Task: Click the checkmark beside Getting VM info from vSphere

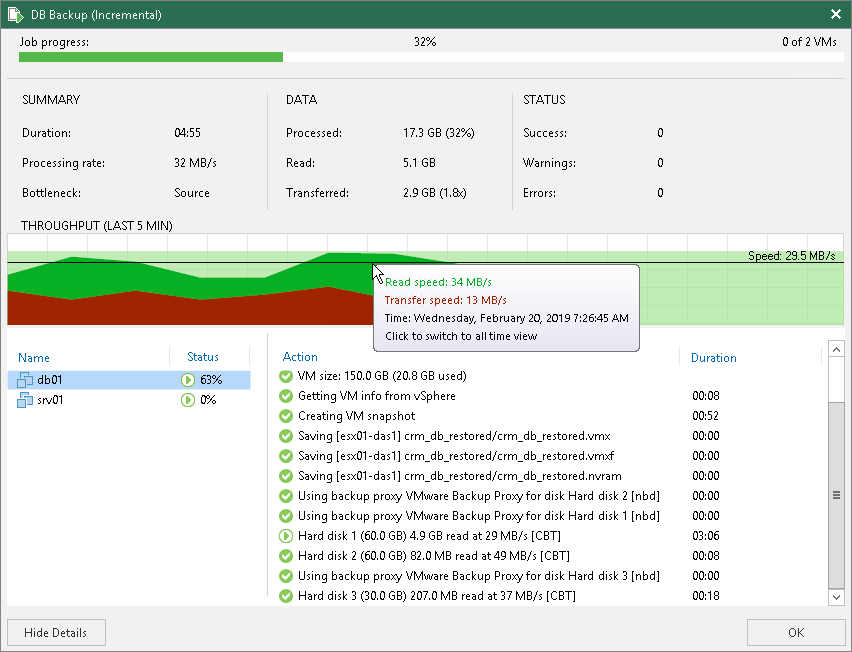Action: 286,396
